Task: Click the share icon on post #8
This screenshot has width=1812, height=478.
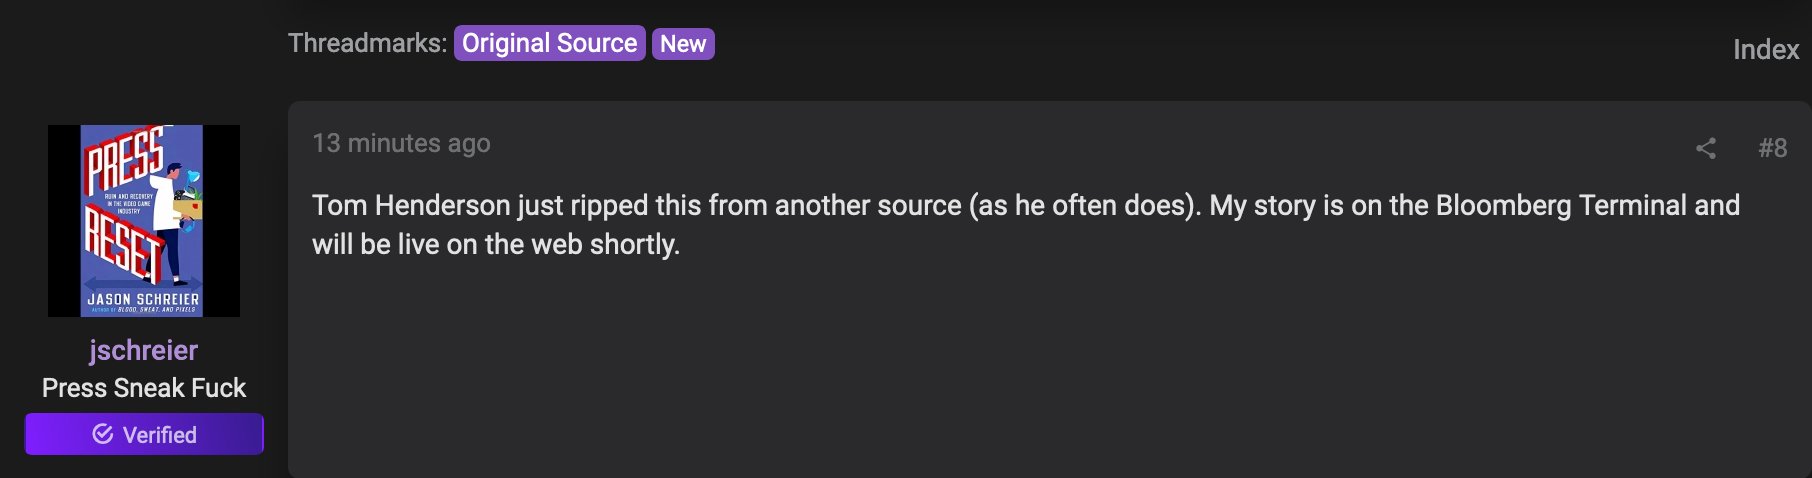Action: click(x=1706, y=148)
